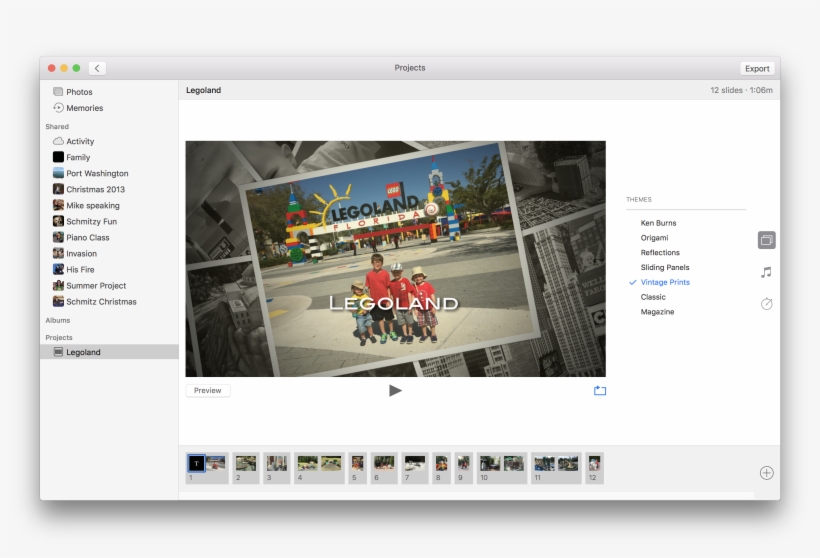The image size is (820, 558).
Task: Choose the Sliding Panels theme
Action: [x=665, y=267]
